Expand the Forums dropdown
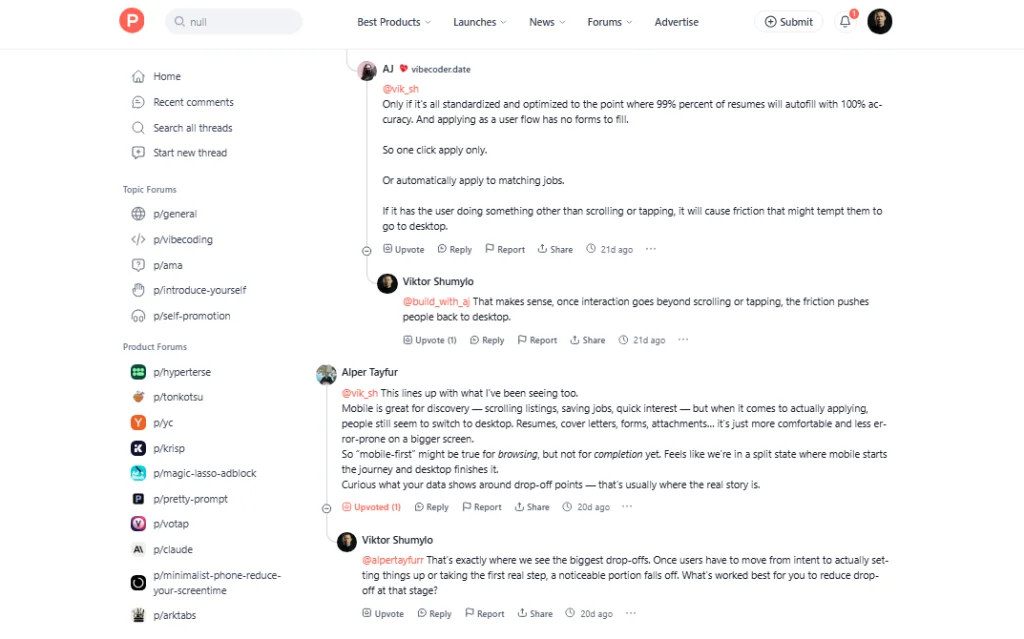 click(609, 21)
